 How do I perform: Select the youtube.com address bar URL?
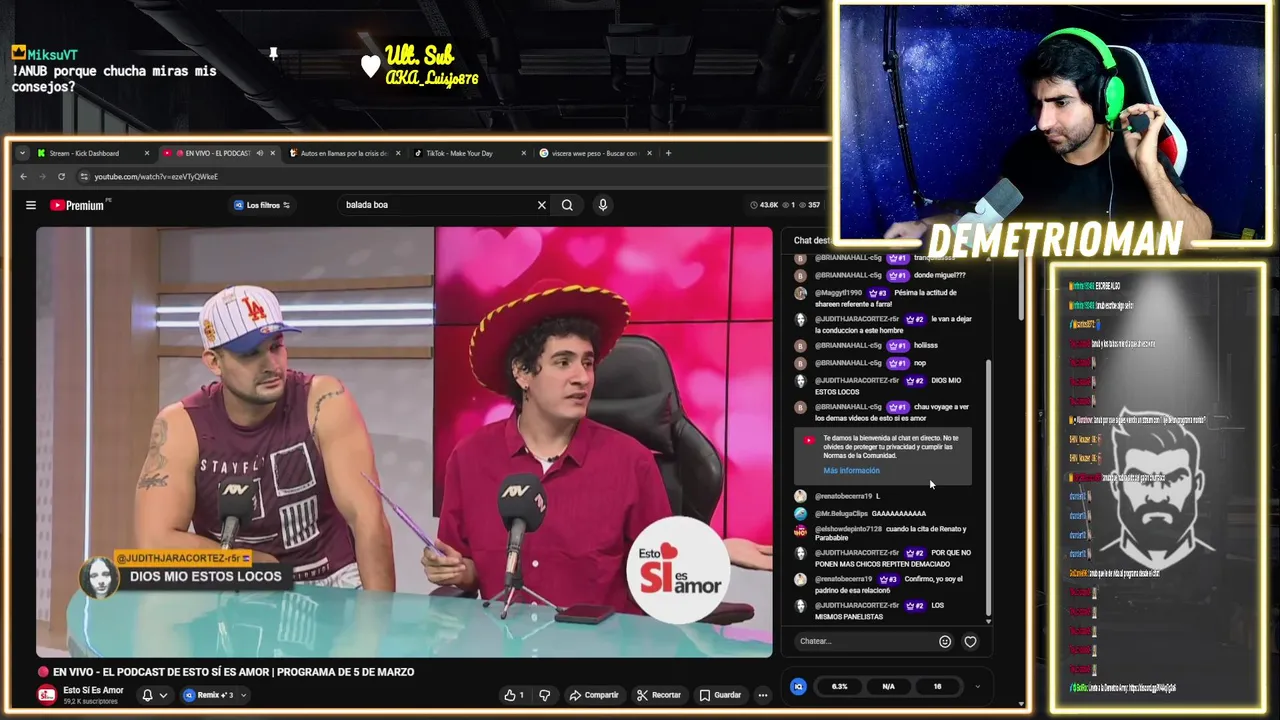pyautogui.click(x=156, y=177)
